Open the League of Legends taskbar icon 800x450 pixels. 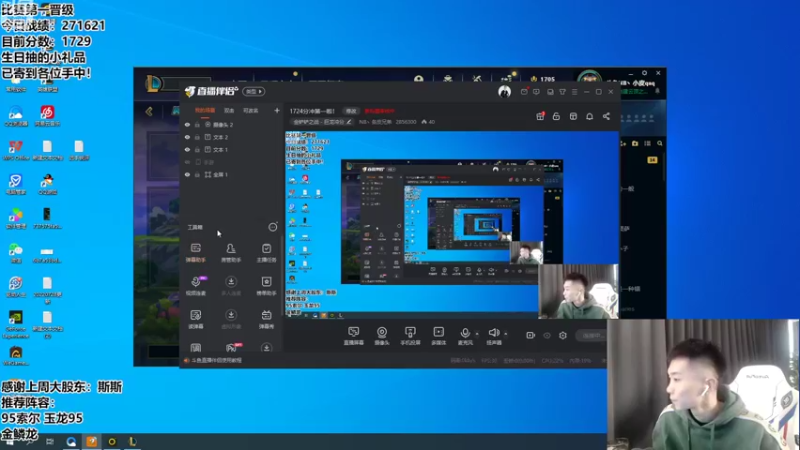point(132,441)
